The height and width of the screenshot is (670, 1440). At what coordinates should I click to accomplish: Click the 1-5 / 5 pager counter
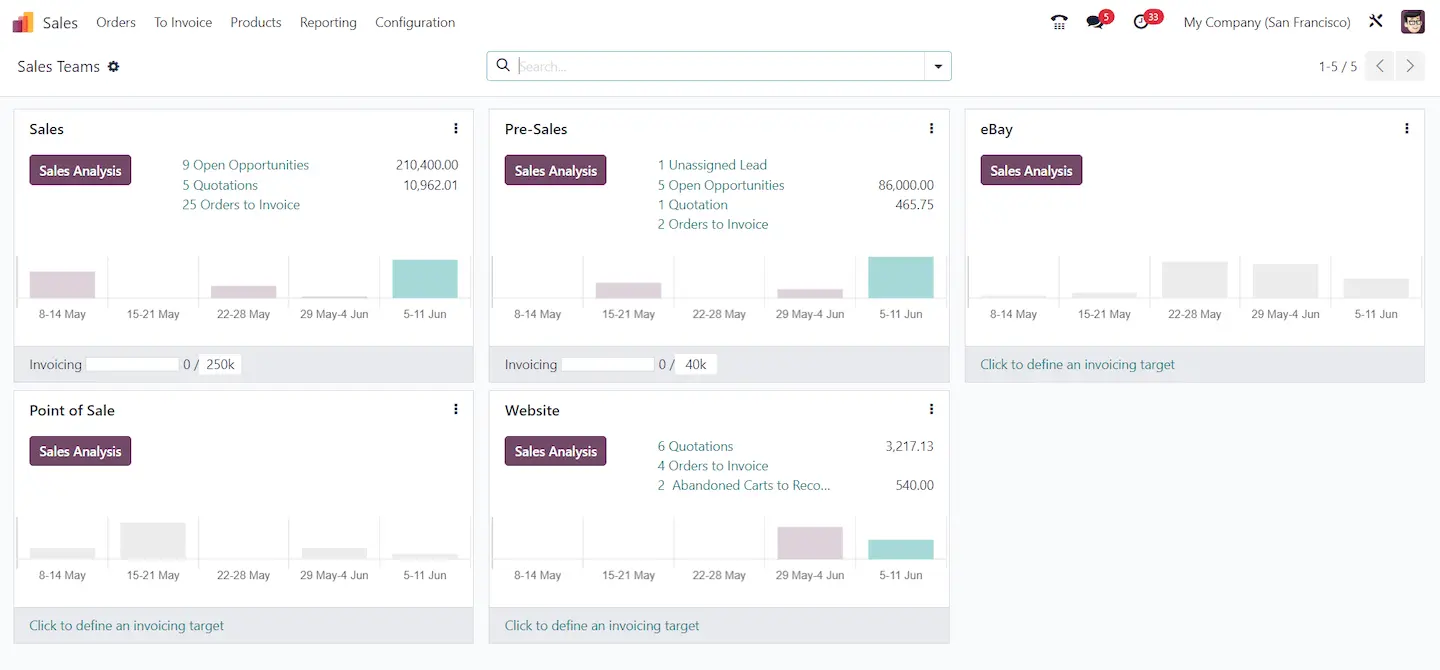1338,66
